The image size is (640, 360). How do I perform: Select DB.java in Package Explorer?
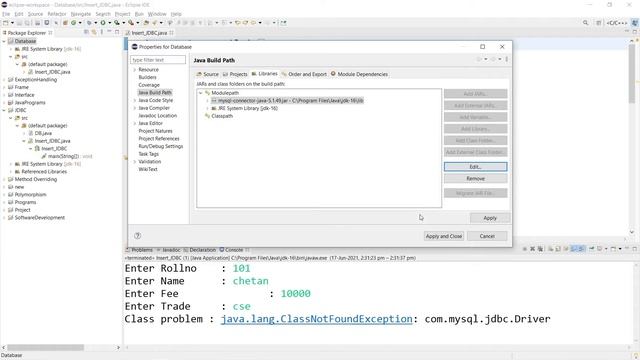(x=43, y=133)
